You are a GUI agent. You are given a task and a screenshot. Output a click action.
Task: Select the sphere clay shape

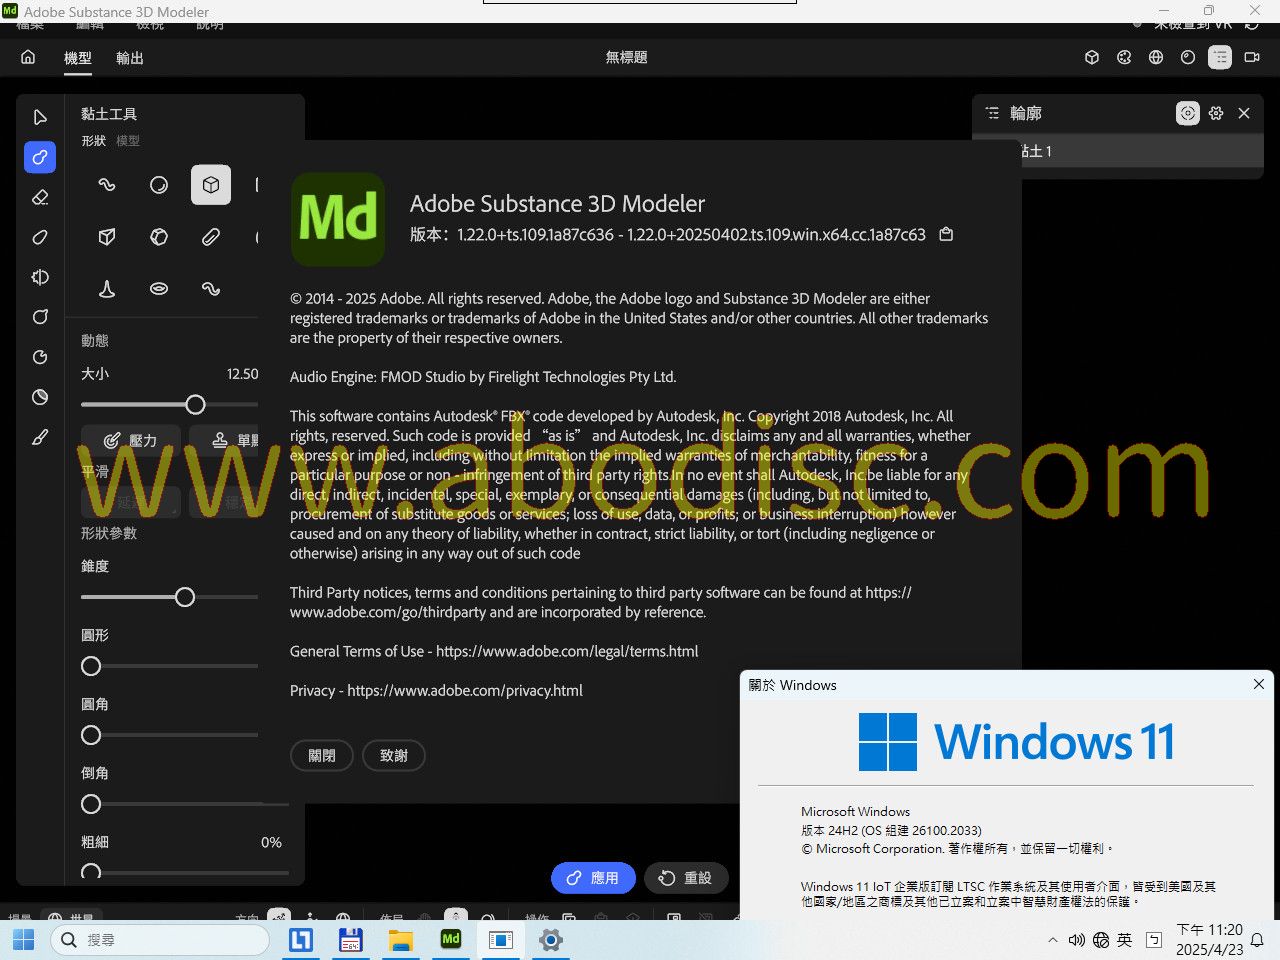pos(159,185)
